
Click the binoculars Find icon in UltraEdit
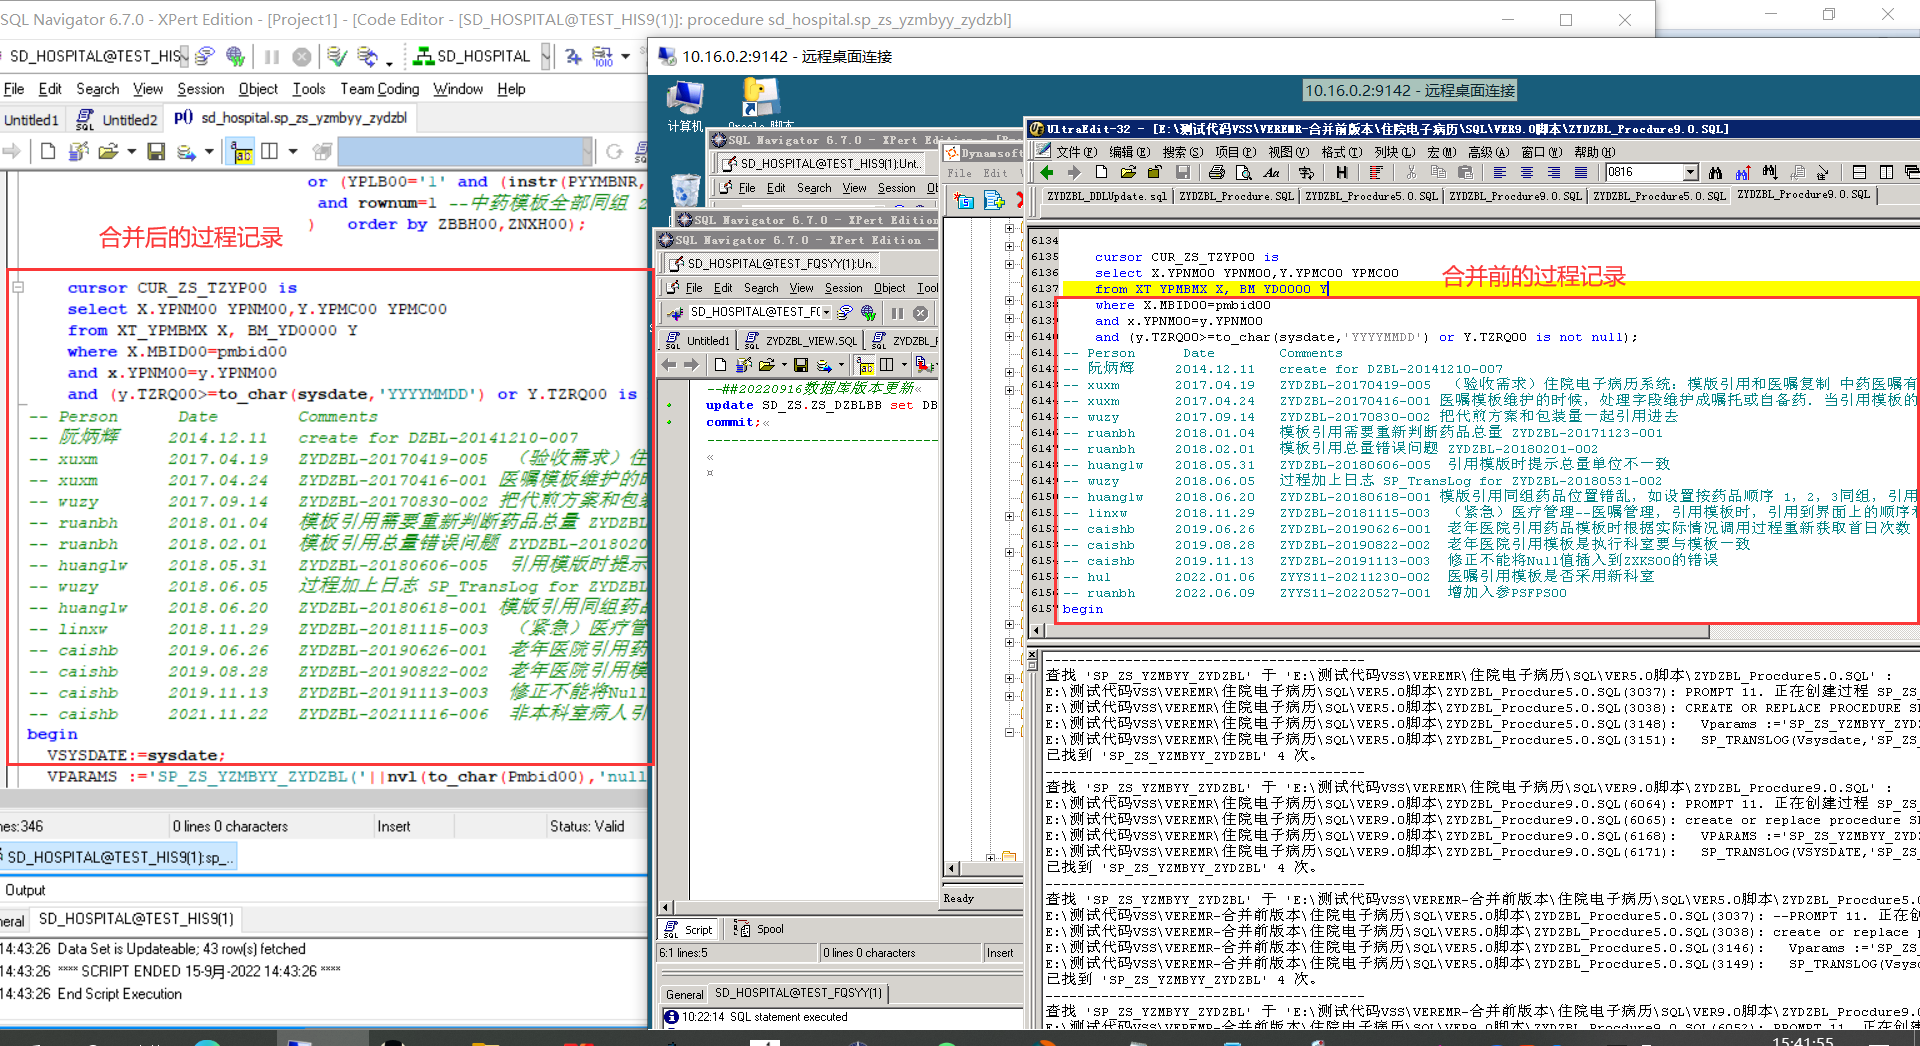1715,173
